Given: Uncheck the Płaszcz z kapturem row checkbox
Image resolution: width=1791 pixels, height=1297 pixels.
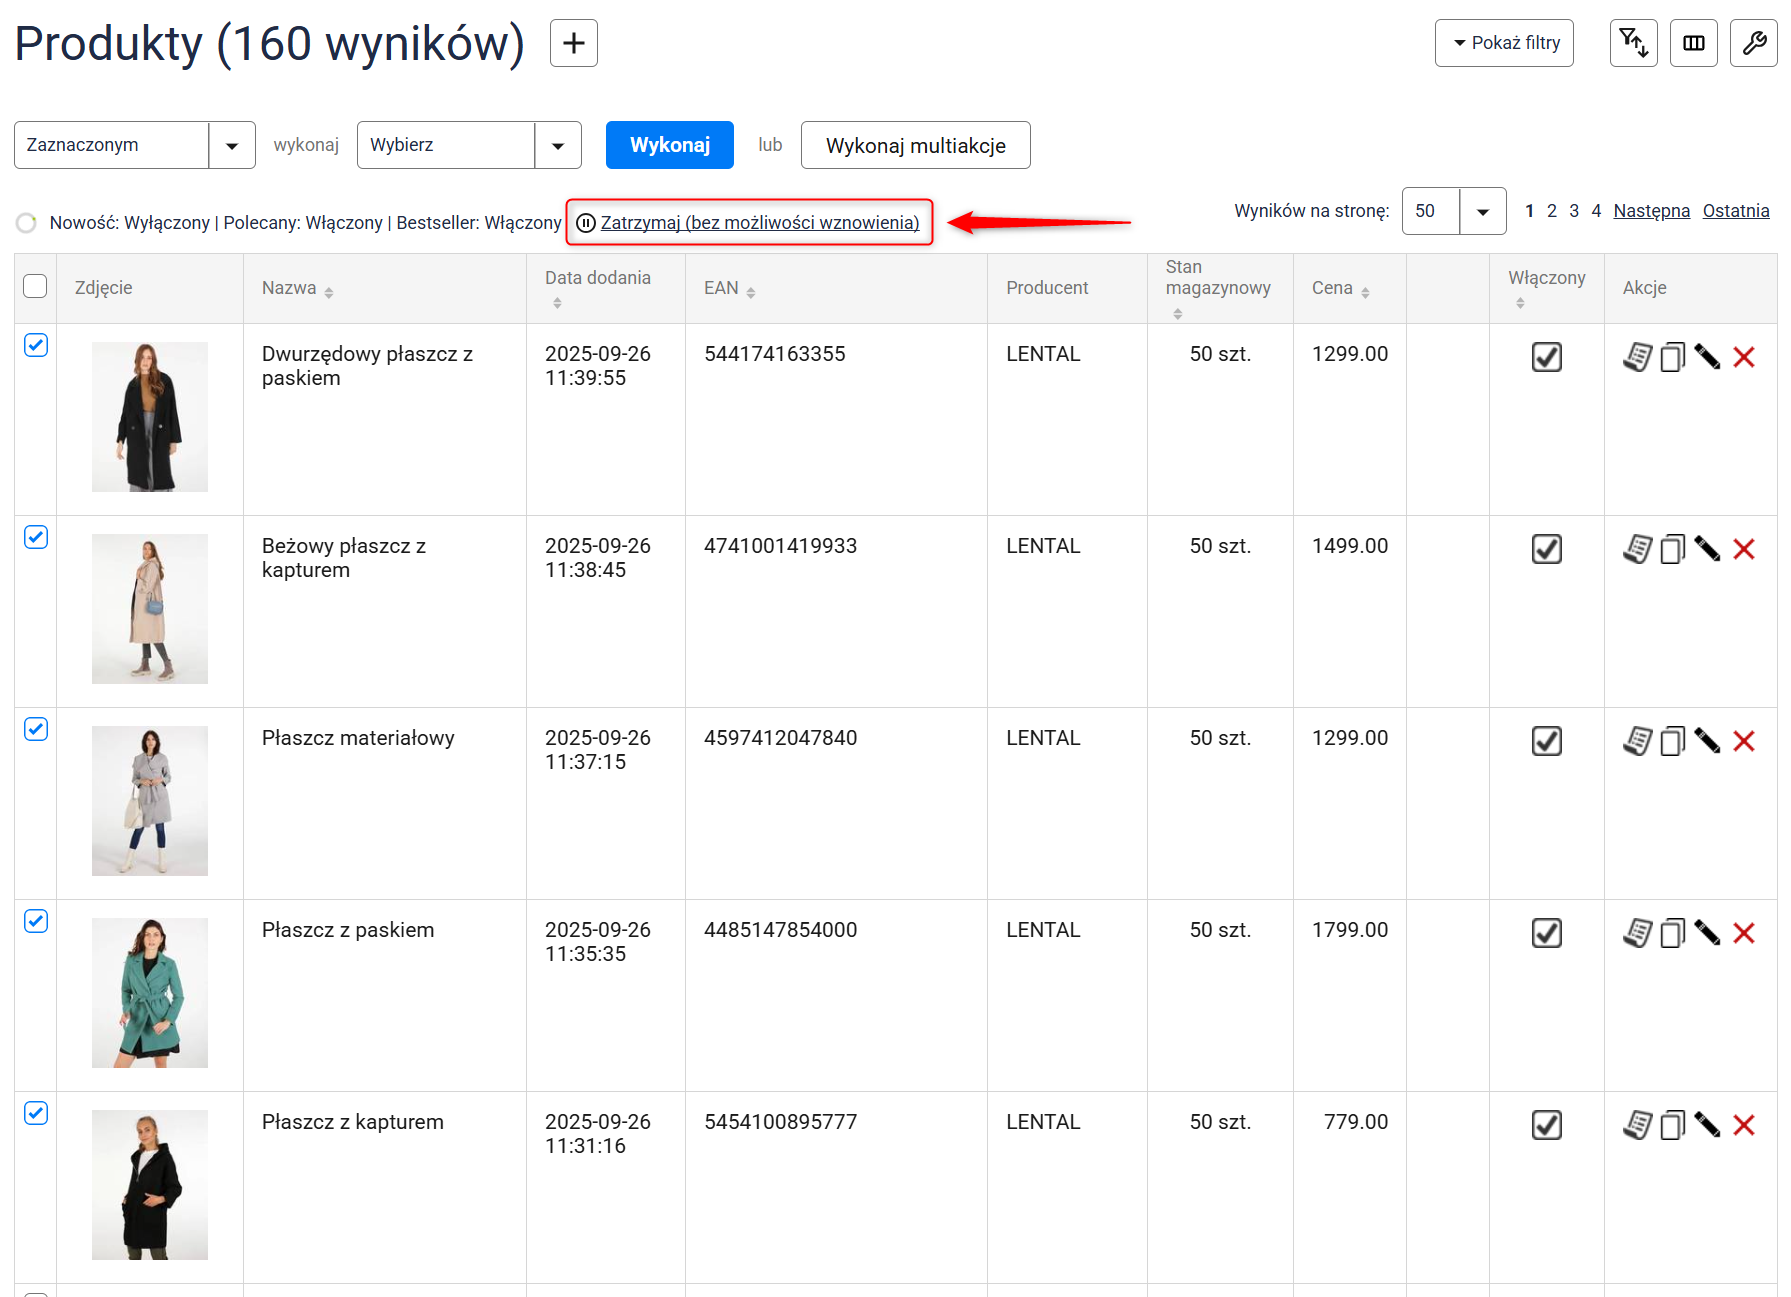Looking at the screenshot, I should (x=36, y=1113).
